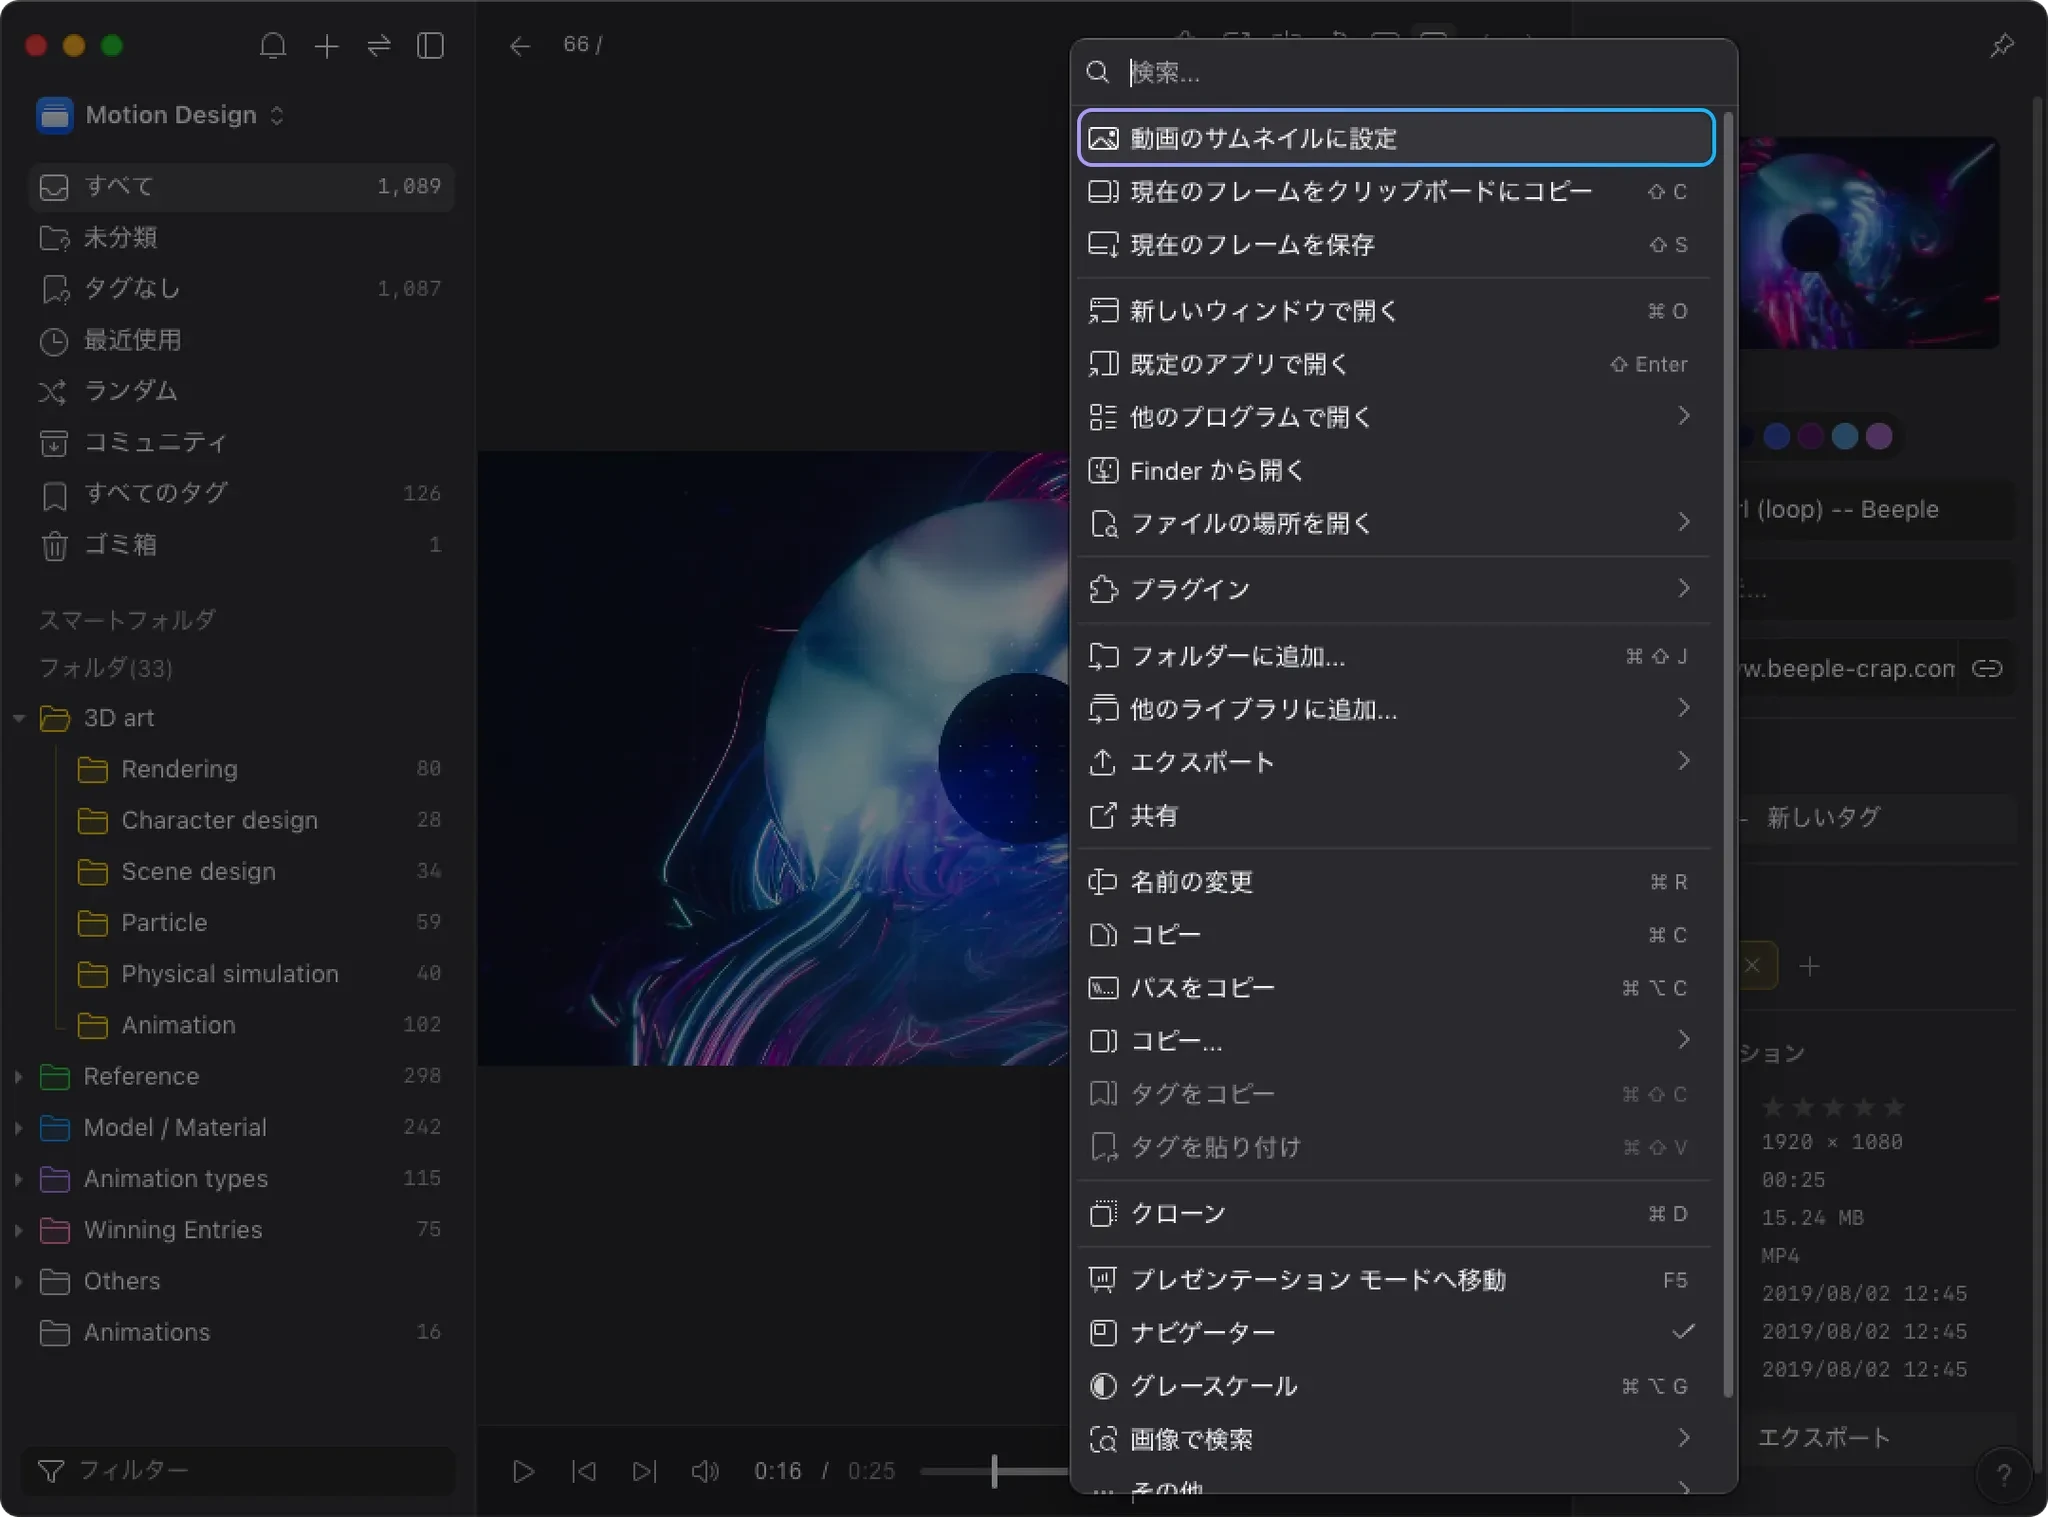Expand the Animation types folder
The width and height of the screenshot is (2048, 1517).
pos(19,1179)
